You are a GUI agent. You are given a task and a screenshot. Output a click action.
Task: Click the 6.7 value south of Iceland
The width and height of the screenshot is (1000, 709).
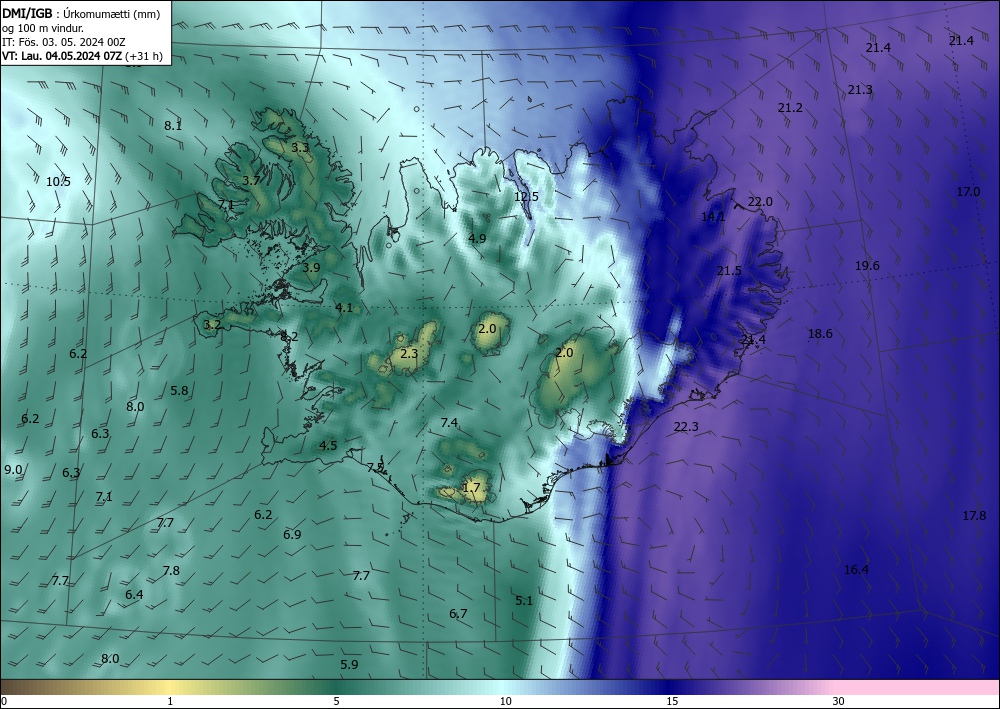pyautogui.click(x=458, y=614)
